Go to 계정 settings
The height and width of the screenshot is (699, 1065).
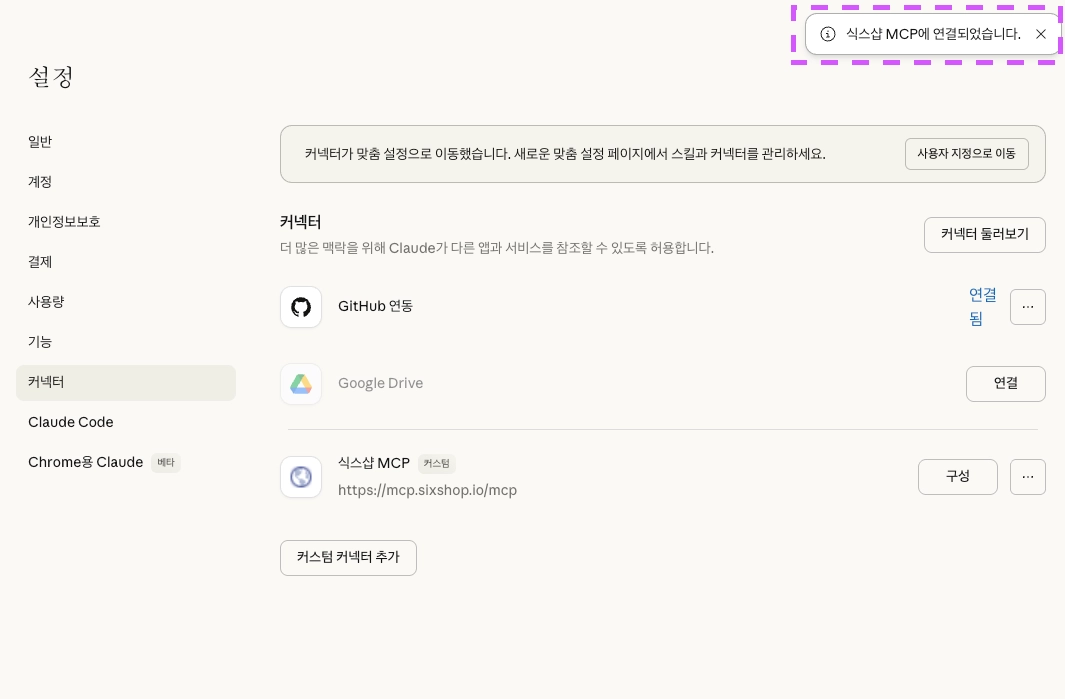[40, 182]
